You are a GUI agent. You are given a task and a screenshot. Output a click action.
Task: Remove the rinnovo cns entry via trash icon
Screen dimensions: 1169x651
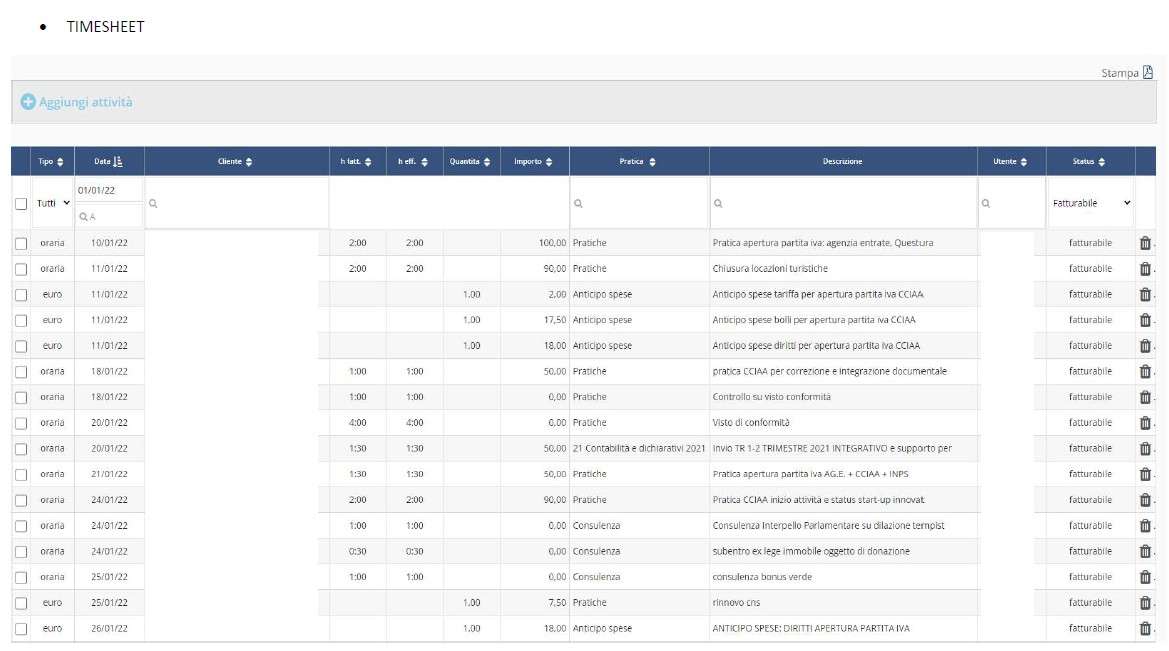click(1145, 603)
